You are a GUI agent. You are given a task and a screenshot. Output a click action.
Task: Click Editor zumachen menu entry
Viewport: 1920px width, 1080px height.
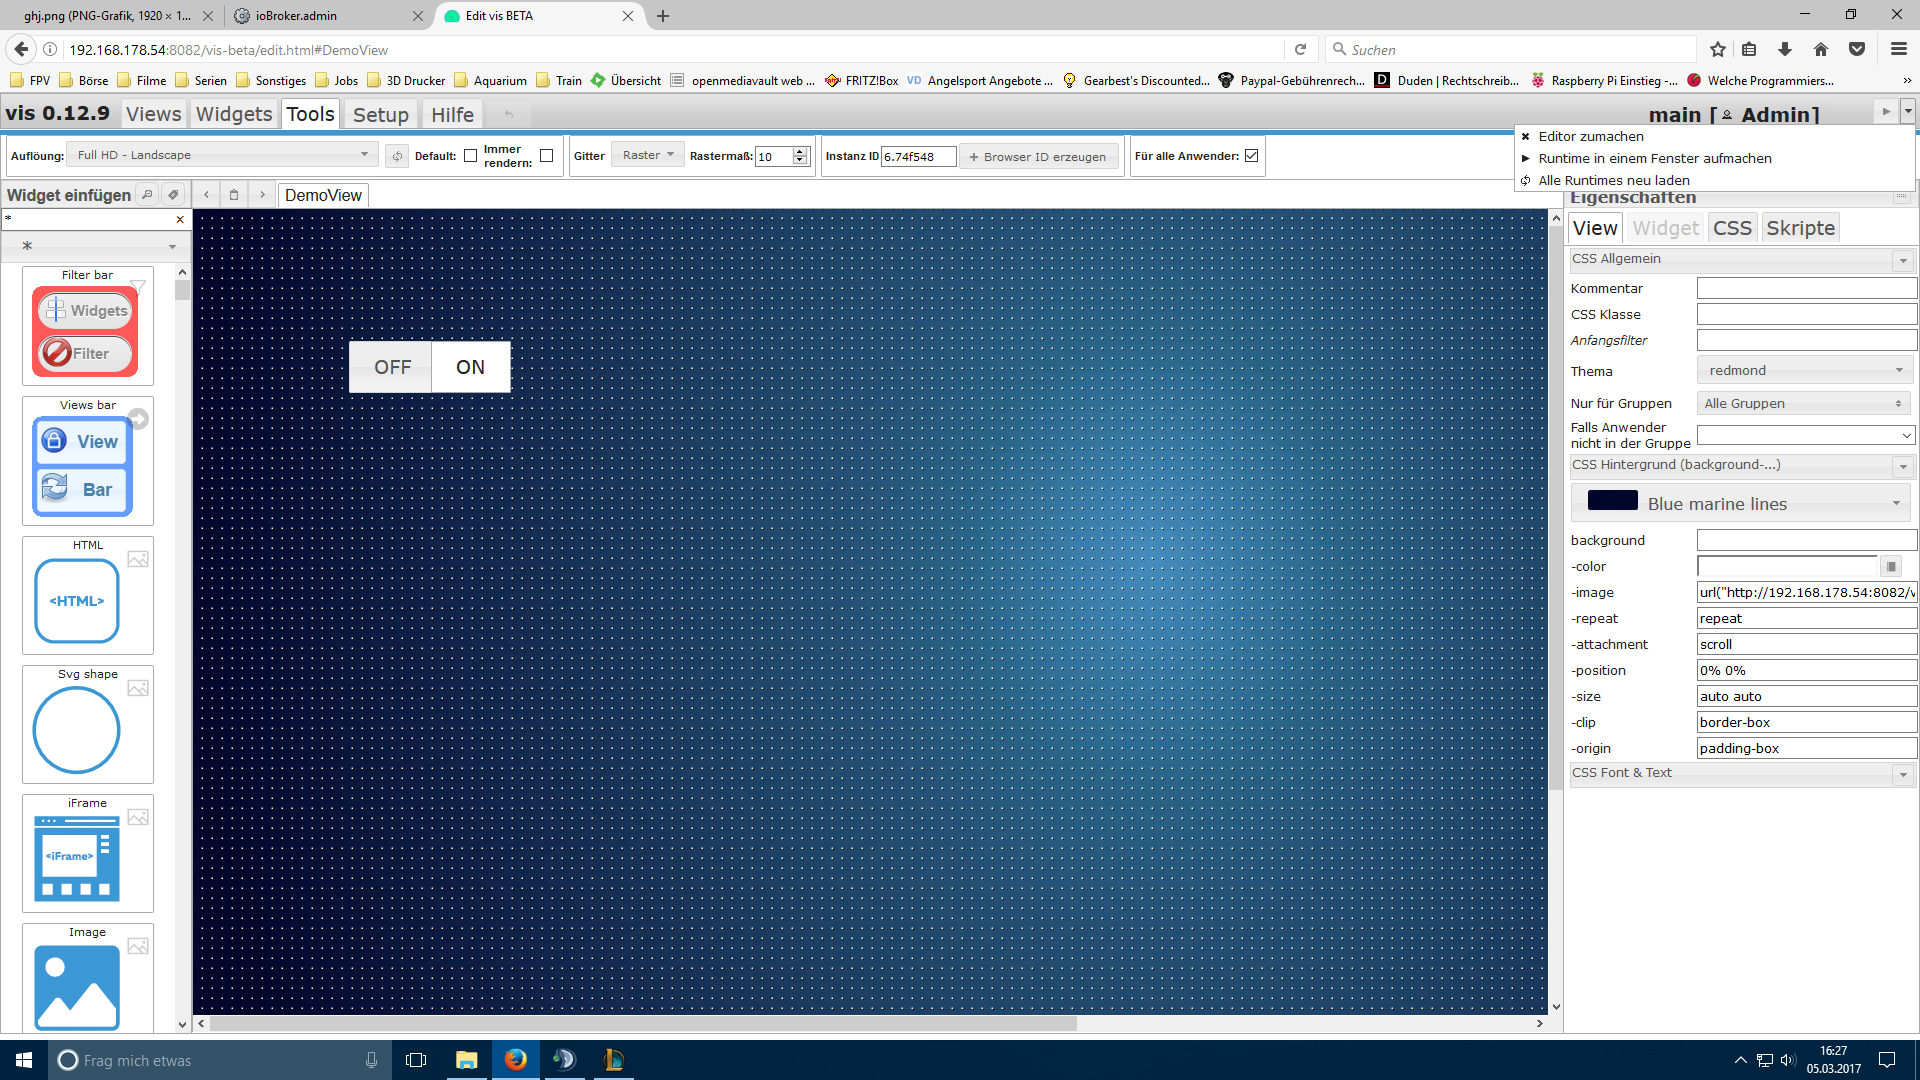[1590, 137]
